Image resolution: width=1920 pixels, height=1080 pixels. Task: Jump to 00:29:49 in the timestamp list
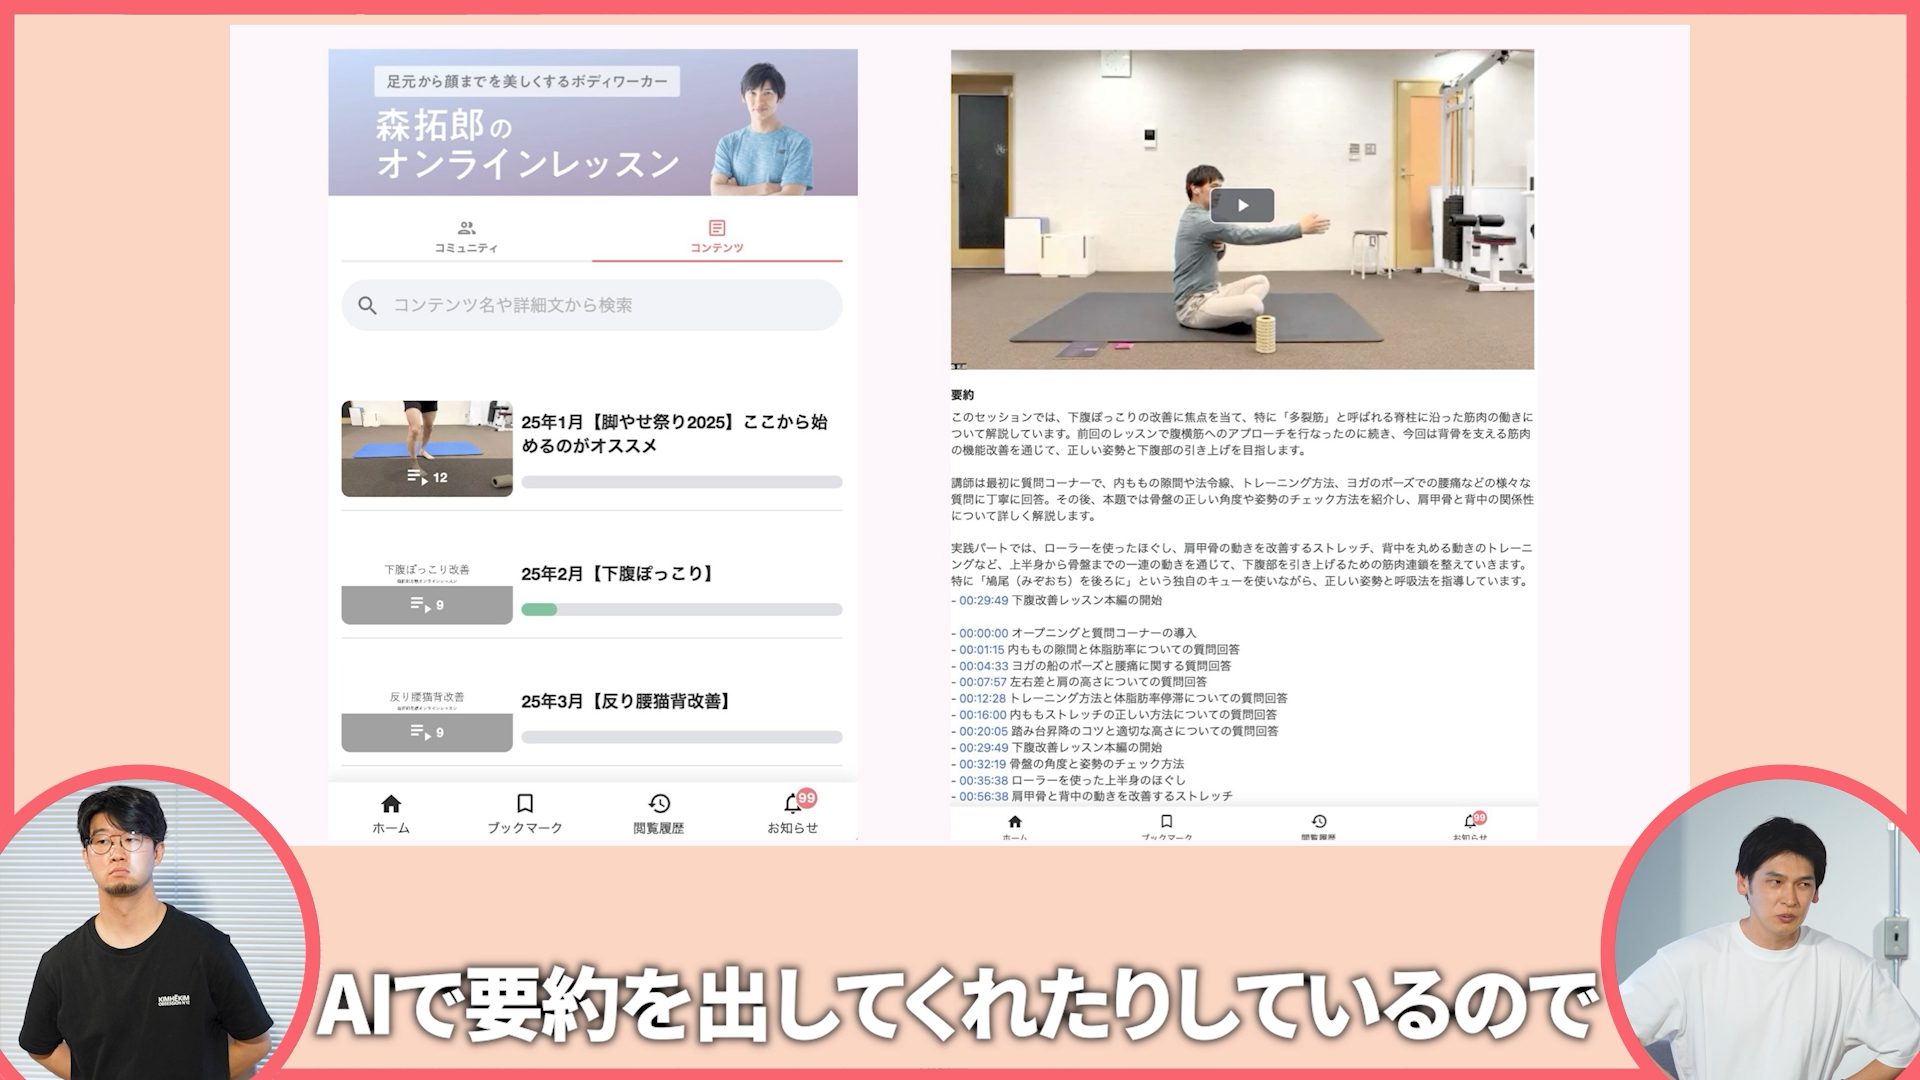coord(983,748)
